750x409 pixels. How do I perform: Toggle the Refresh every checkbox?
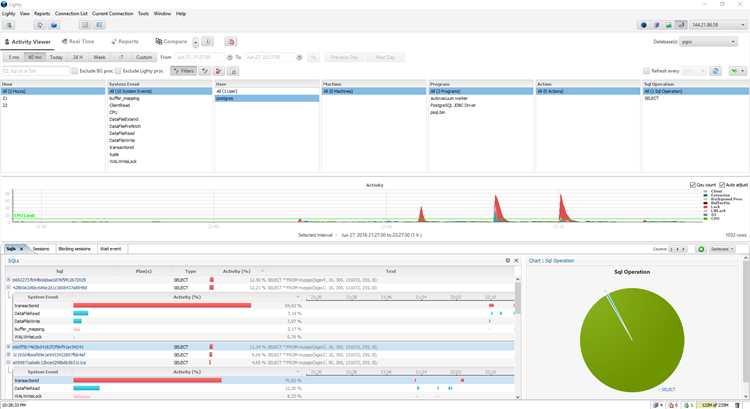click(x=647, y=71)
